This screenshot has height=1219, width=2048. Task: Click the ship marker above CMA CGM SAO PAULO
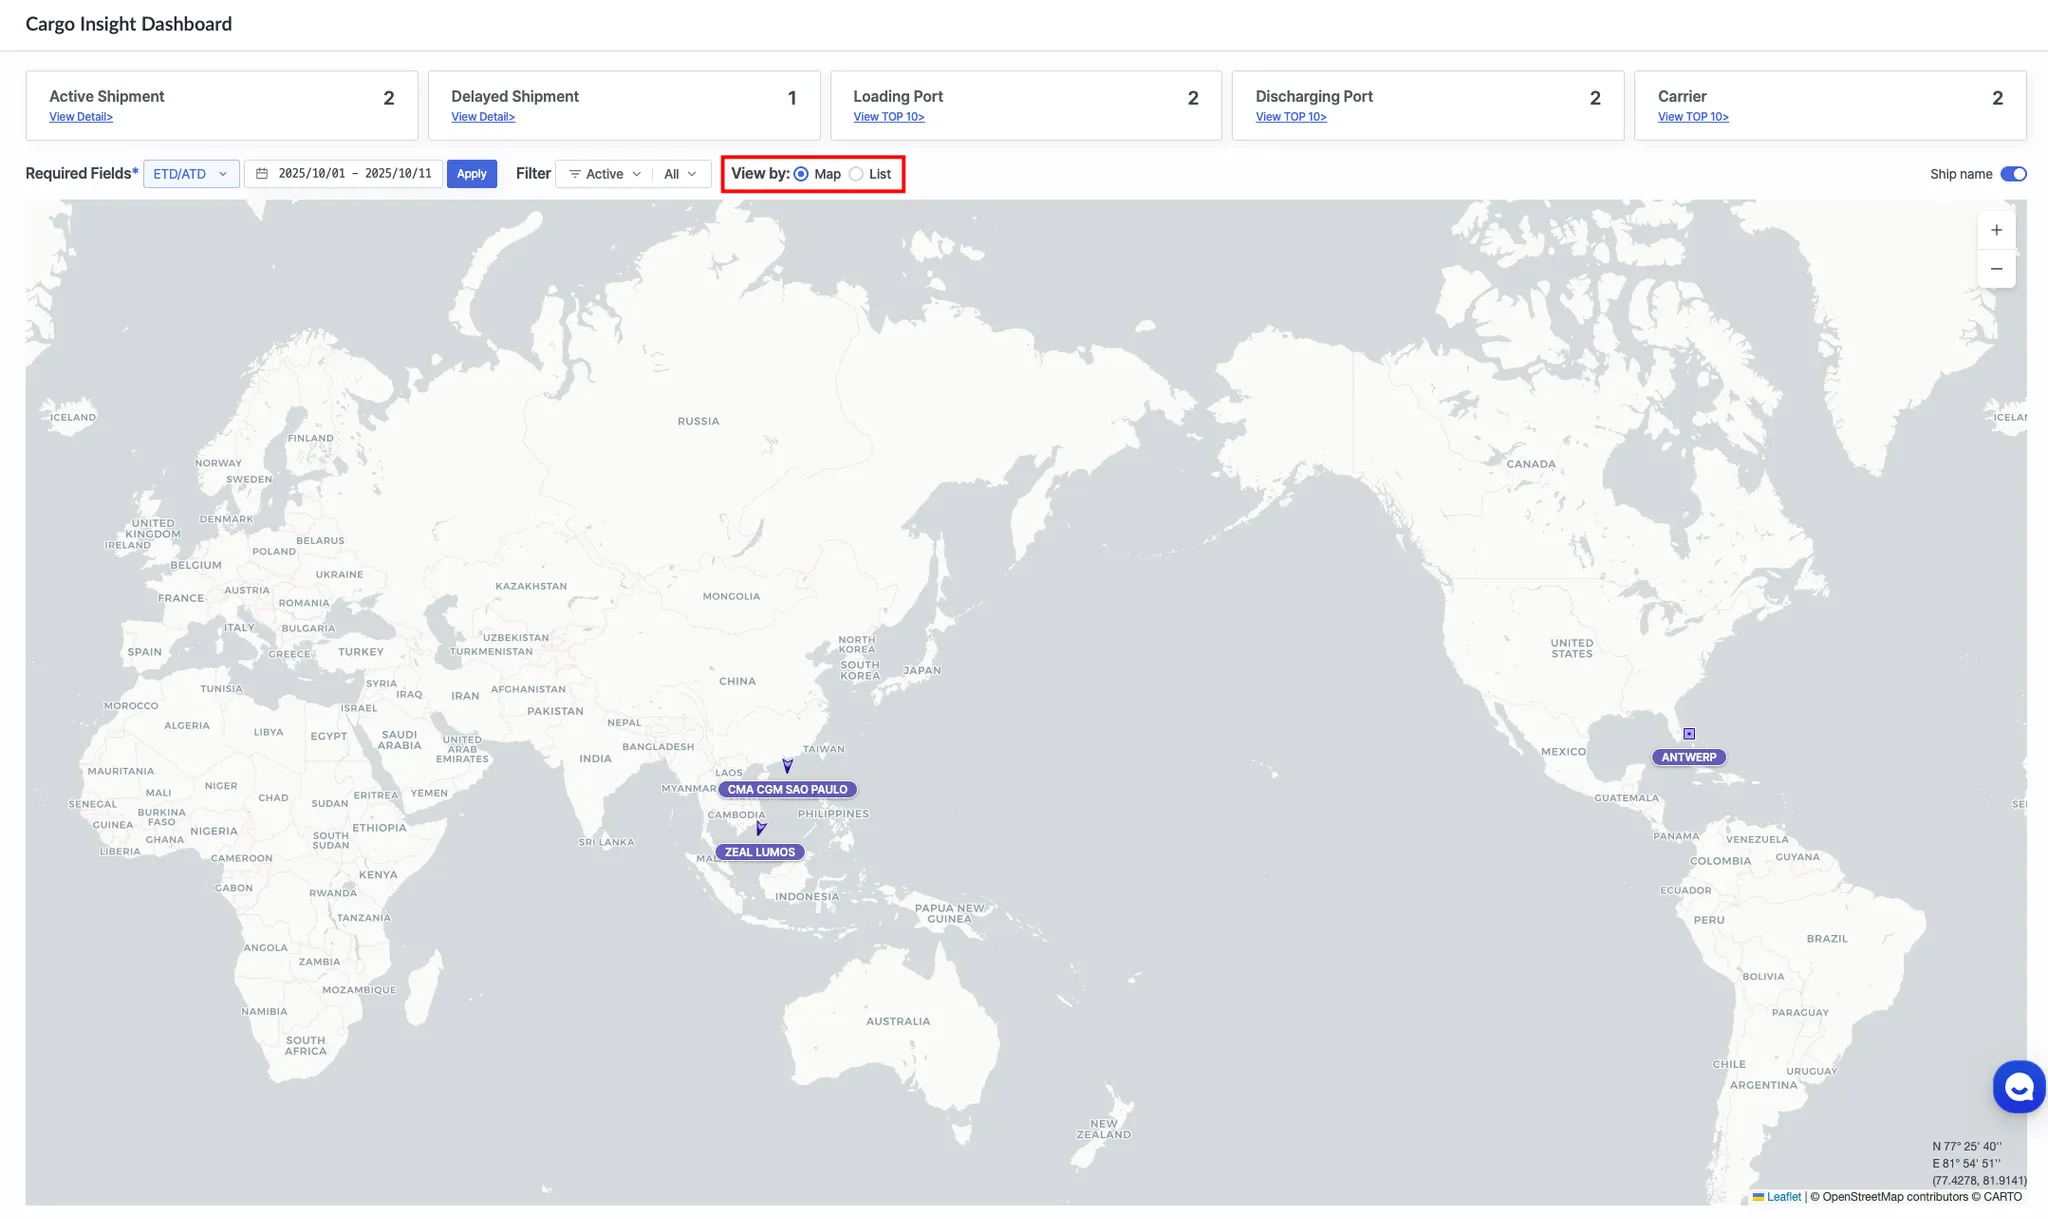(788, 766)
